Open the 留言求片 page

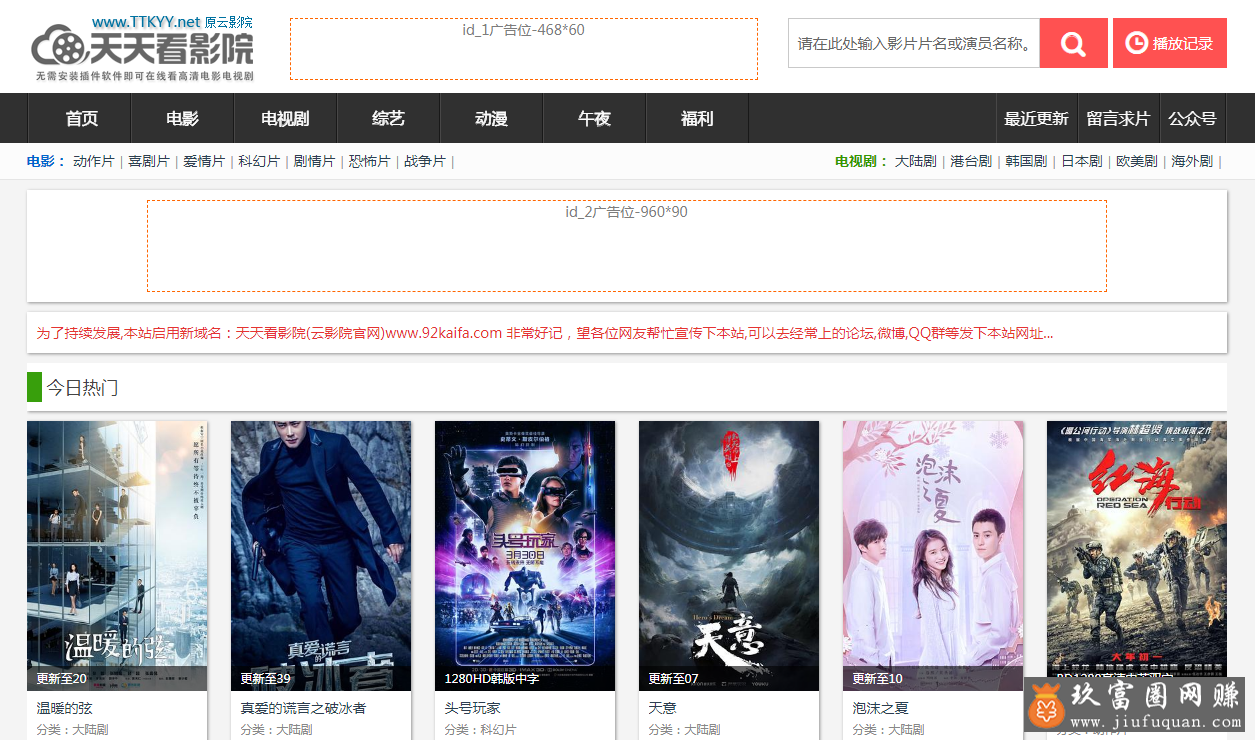1118,118
